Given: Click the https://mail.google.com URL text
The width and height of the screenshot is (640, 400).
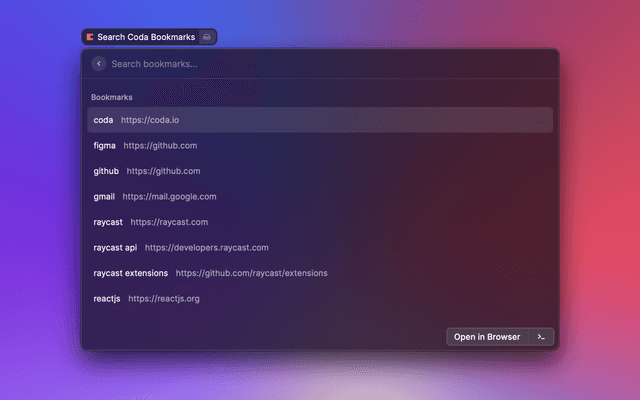Looking at the screenshot, I should 169,196.
